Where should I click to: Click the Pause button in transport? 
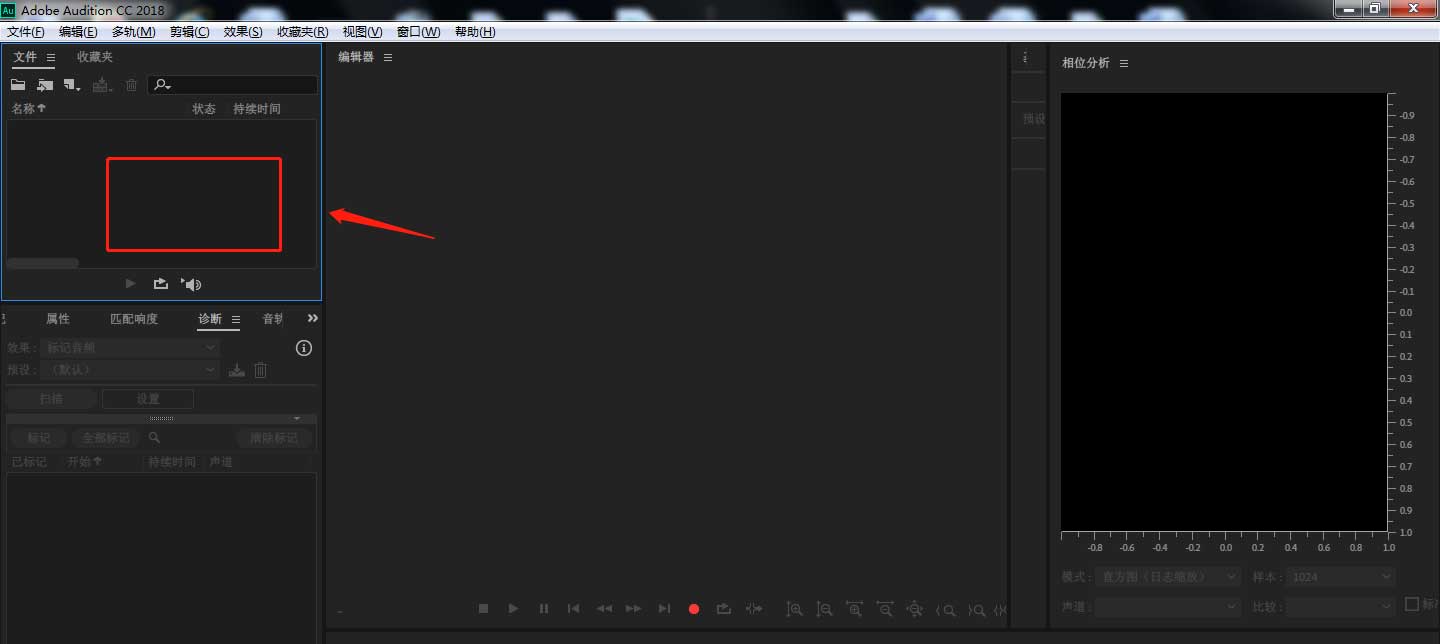pos(544,608)
